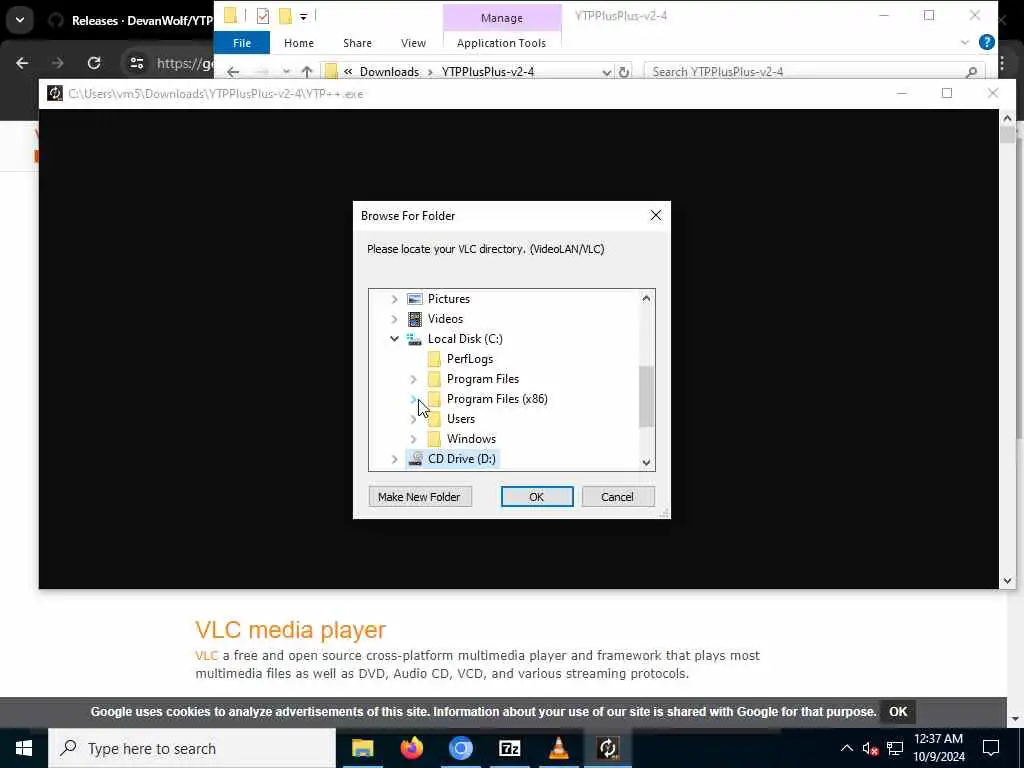This screenshot has height=768, width=1024.
Task: Confirm folder selection with OK
Action: click(x=537, y=497)
